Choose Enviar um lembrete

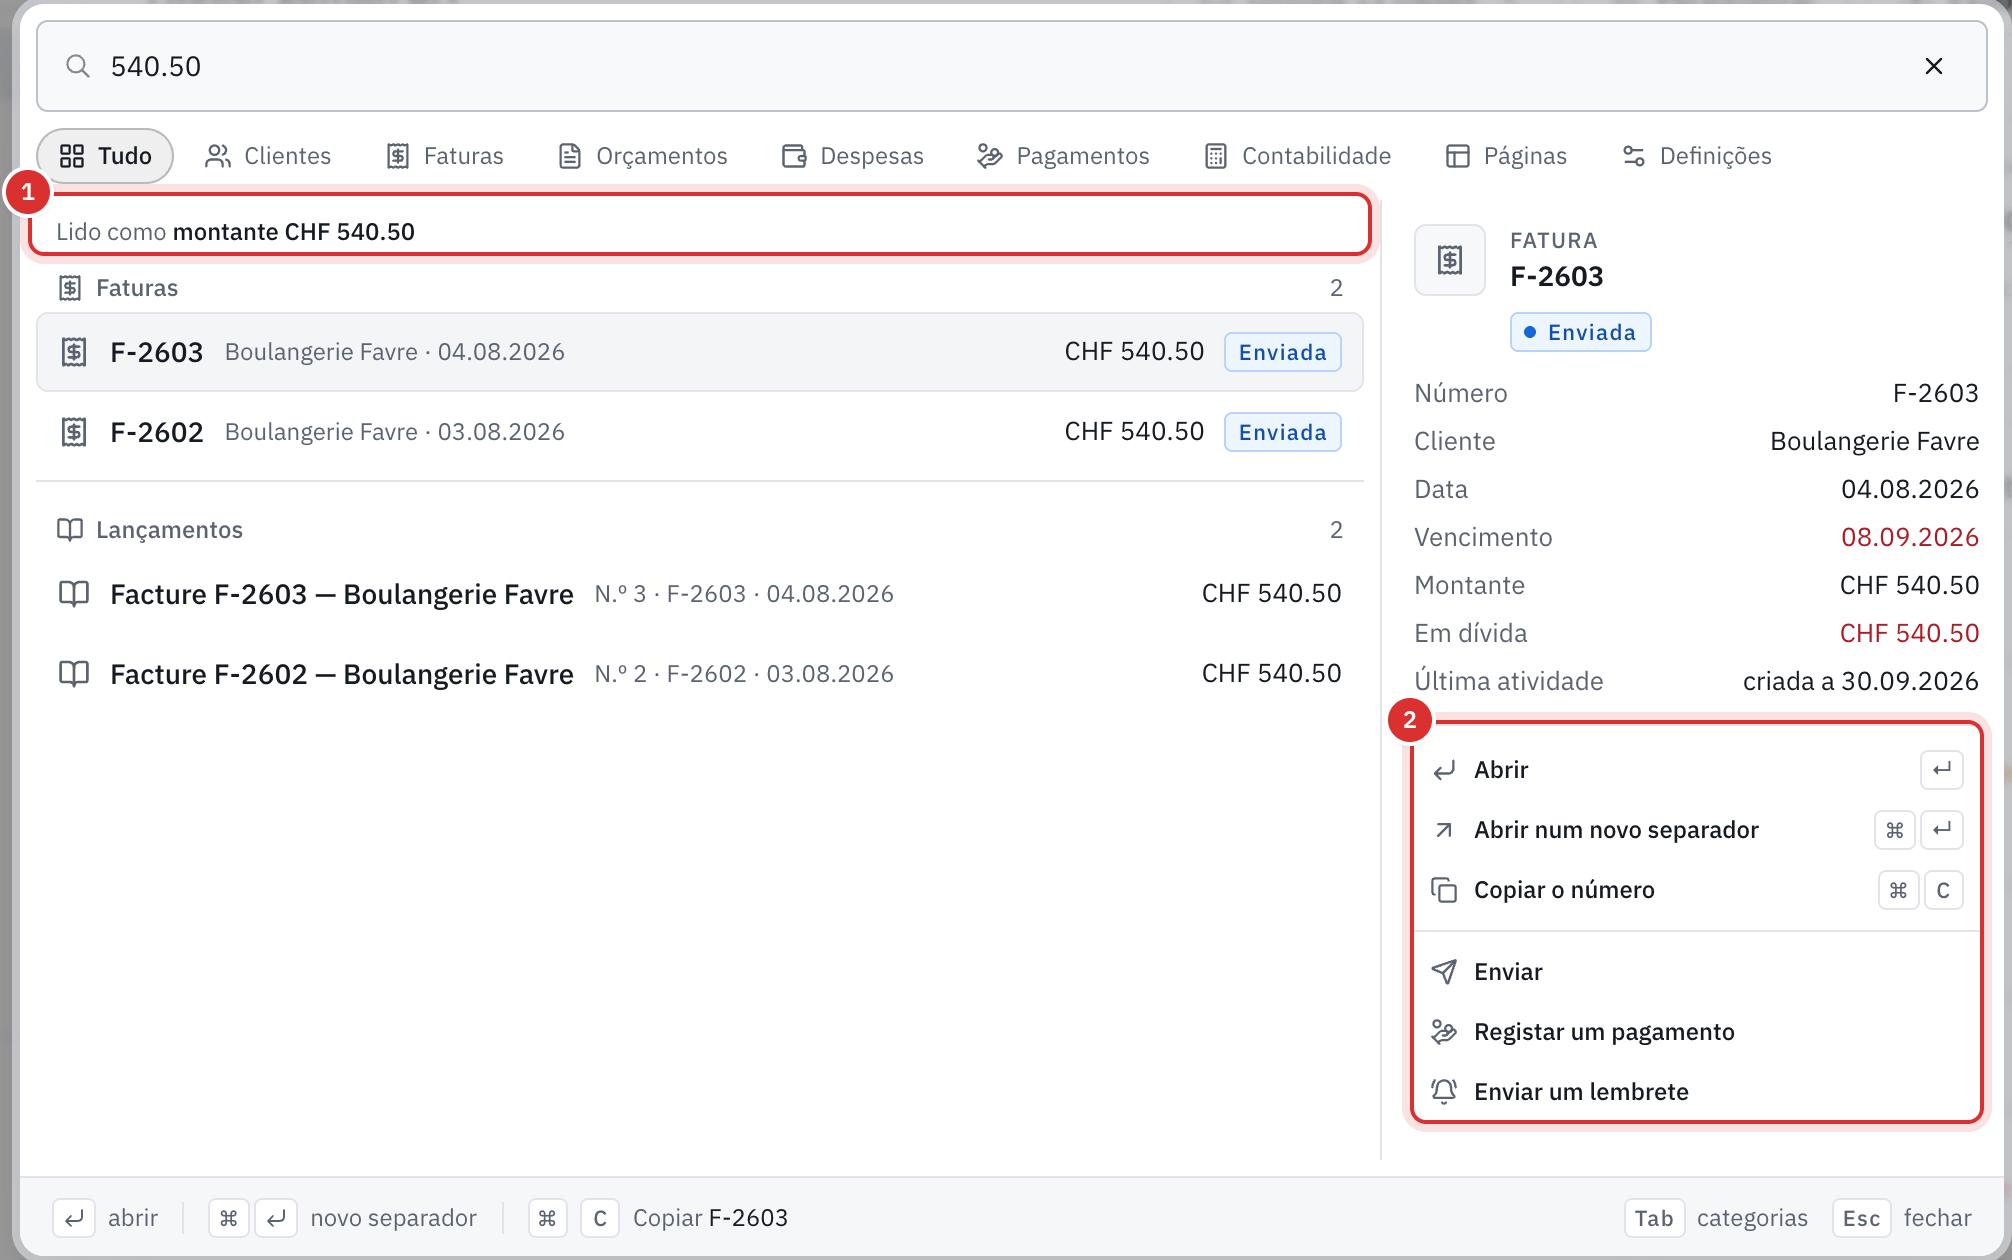tap(1697, 1092)
